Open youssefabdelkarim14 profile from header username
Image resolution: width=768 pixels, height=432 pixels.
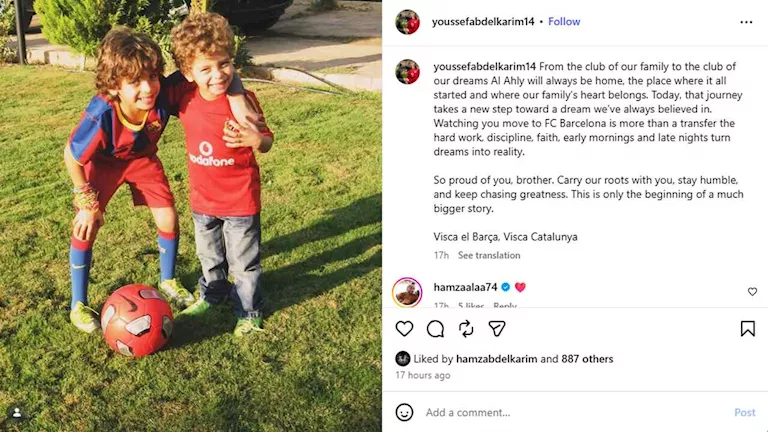[x=483, y=22]
